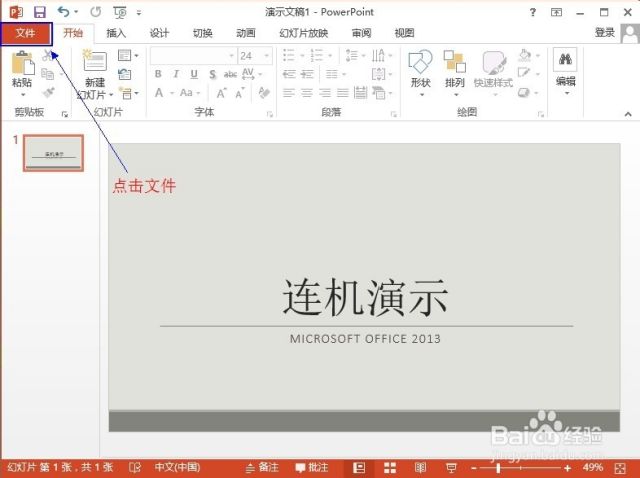Click the 粘贴 paste icon
Viewport: 640px width, 478px height.
point(22,63)
